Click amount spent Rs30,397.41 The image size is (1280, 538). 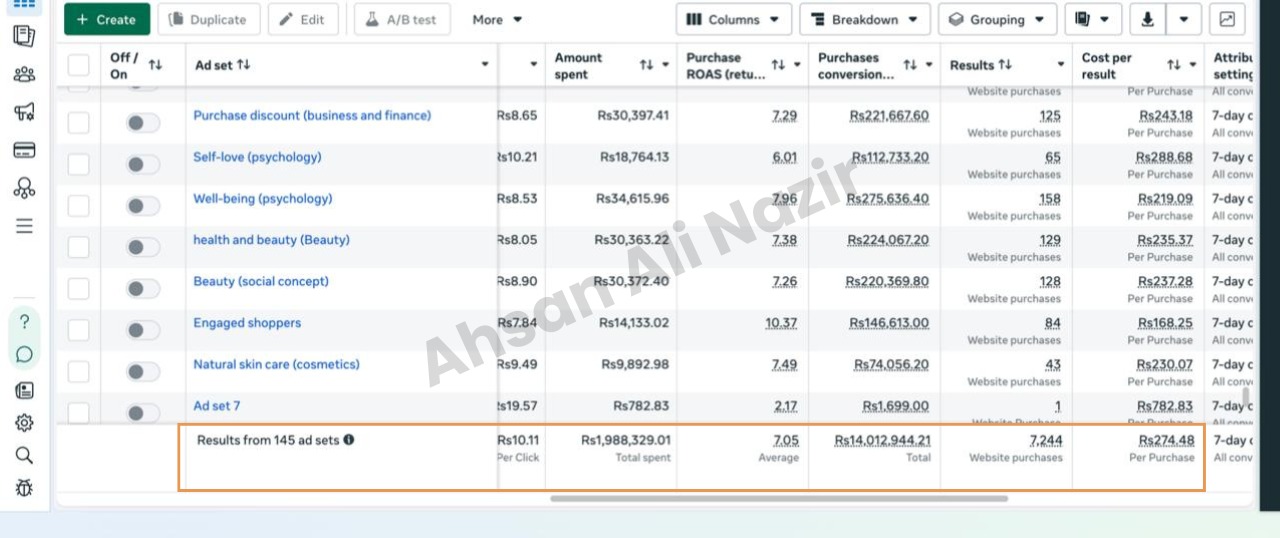pyautogui.click(x=632, y=115)
